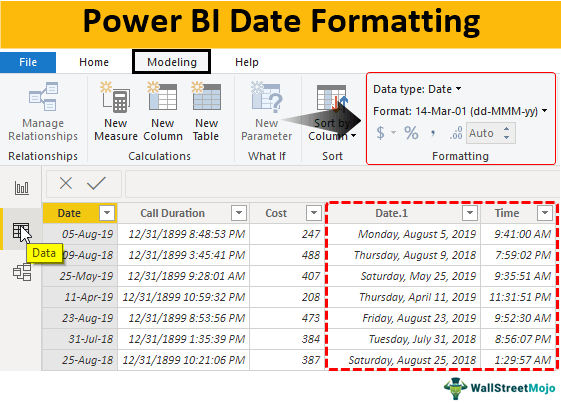Switch to the Modeling tab
The height and width of the screenshot is (403, 561).
tap(172, 62)
